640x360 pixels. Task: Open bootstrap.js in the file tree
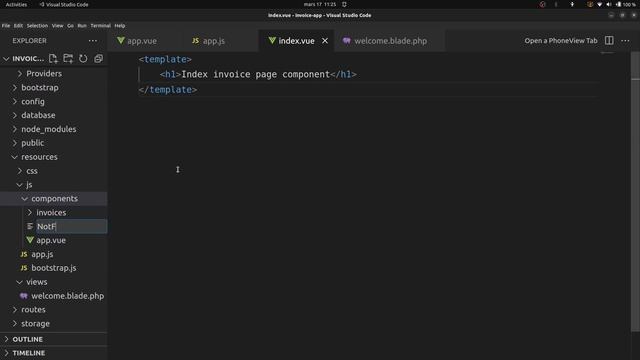tap(54, 268)
